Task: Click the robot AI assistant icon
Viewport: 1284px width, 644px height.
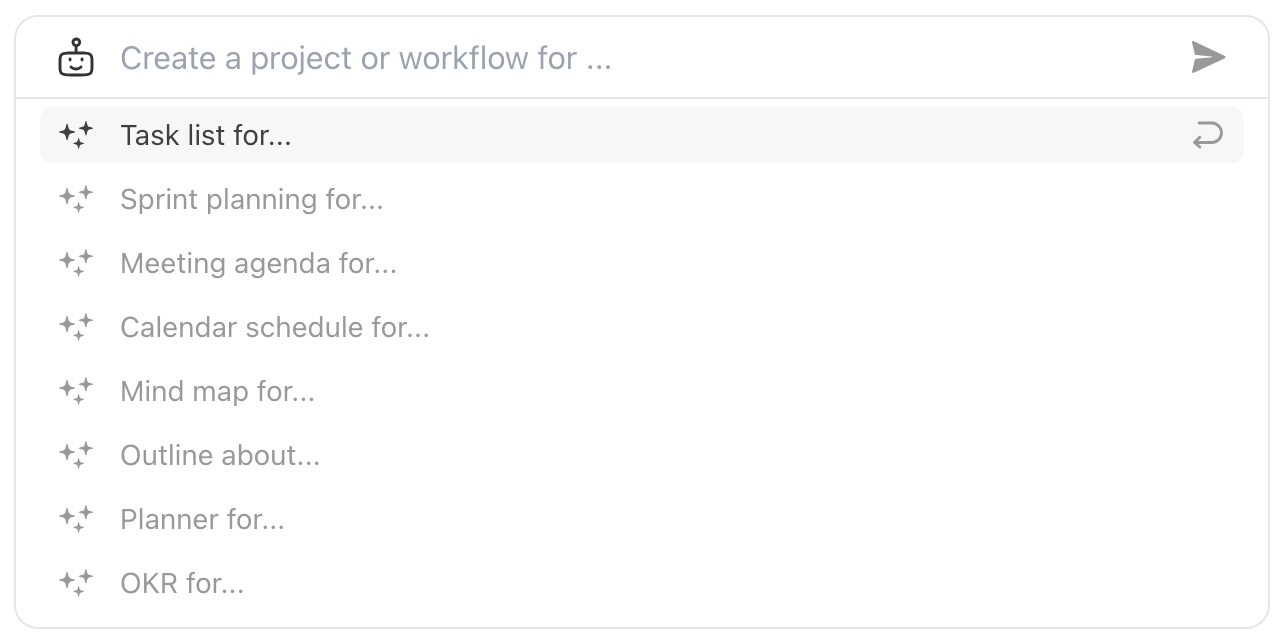Action: [76, 58]
